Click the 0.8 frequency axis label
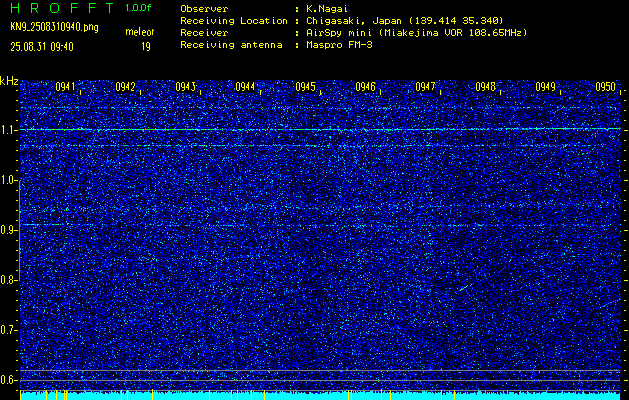 coord(8,280)
